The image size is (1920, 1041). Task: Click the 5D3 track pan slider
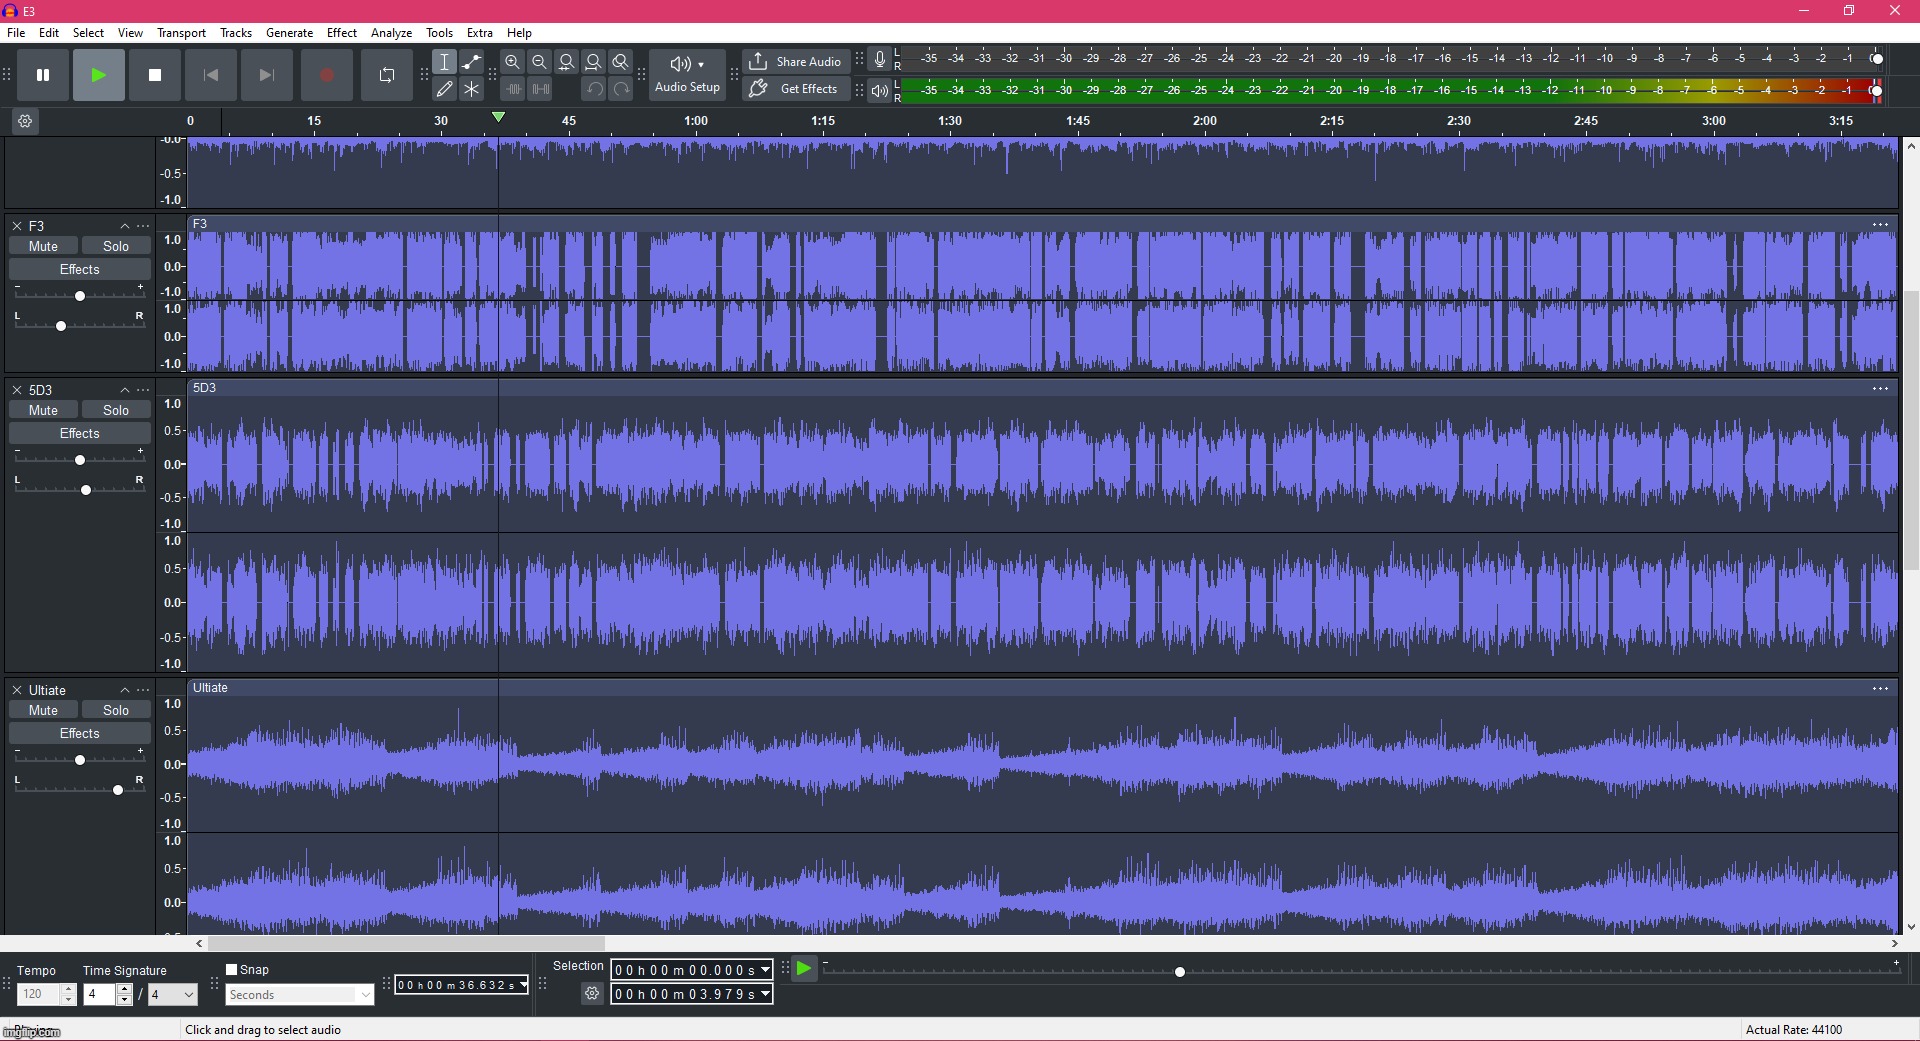80,489
